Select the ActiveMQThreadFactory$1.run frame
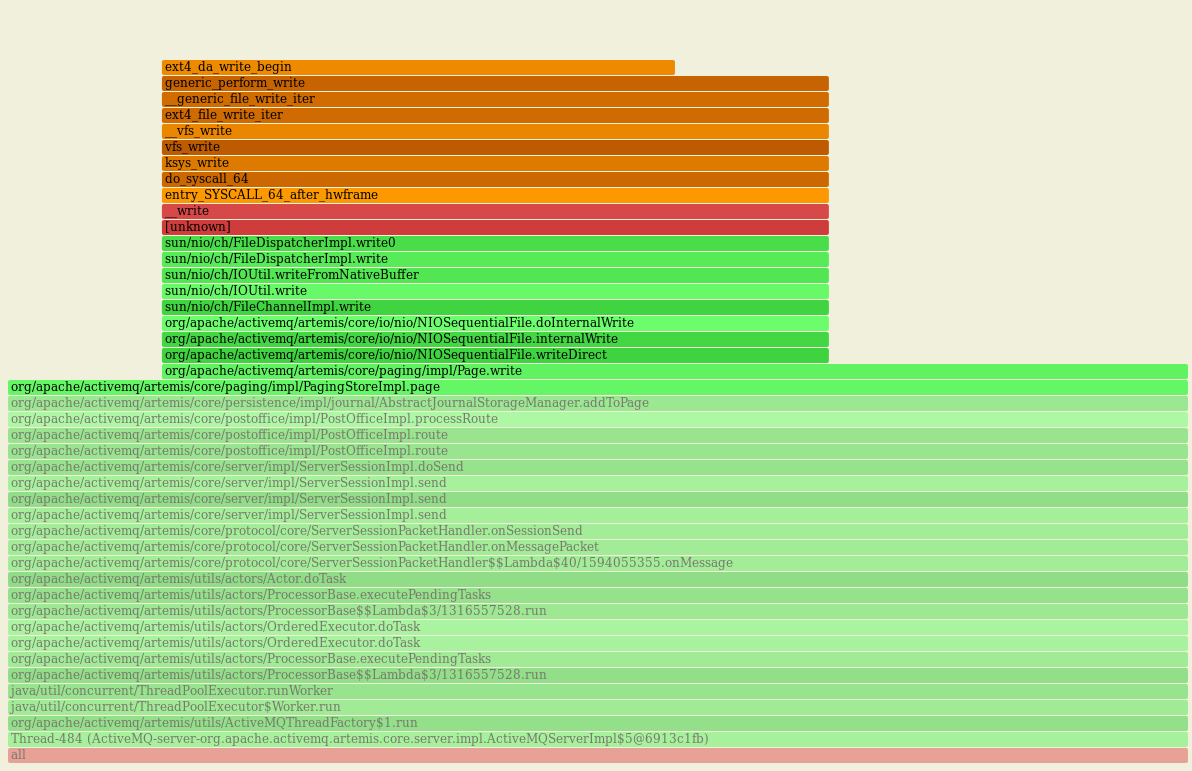The image size is (1192, 771). [x=598, y=723]
